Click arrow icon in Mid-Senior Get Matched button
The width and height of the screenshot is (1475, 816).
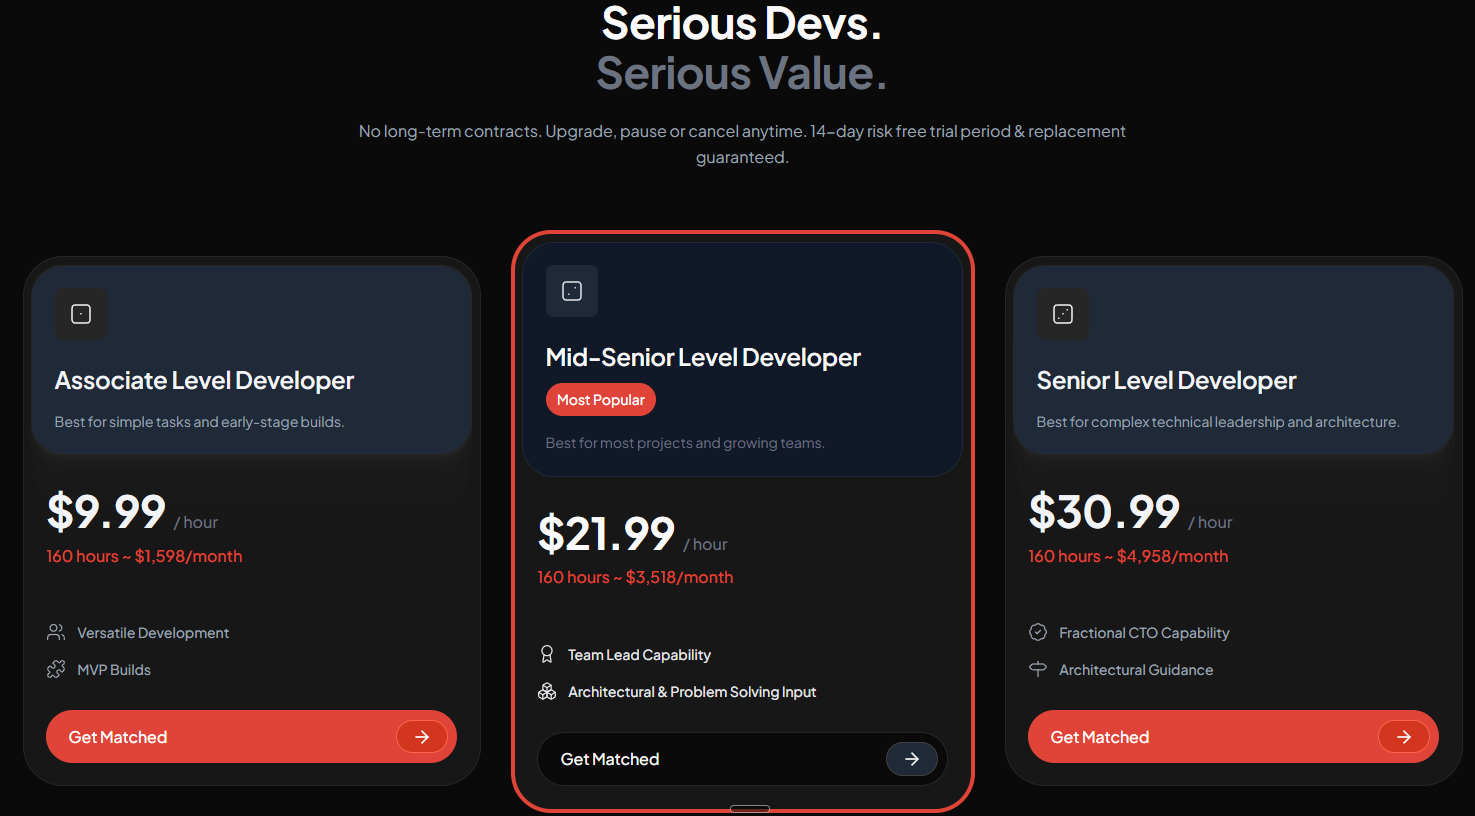point(912,759)
